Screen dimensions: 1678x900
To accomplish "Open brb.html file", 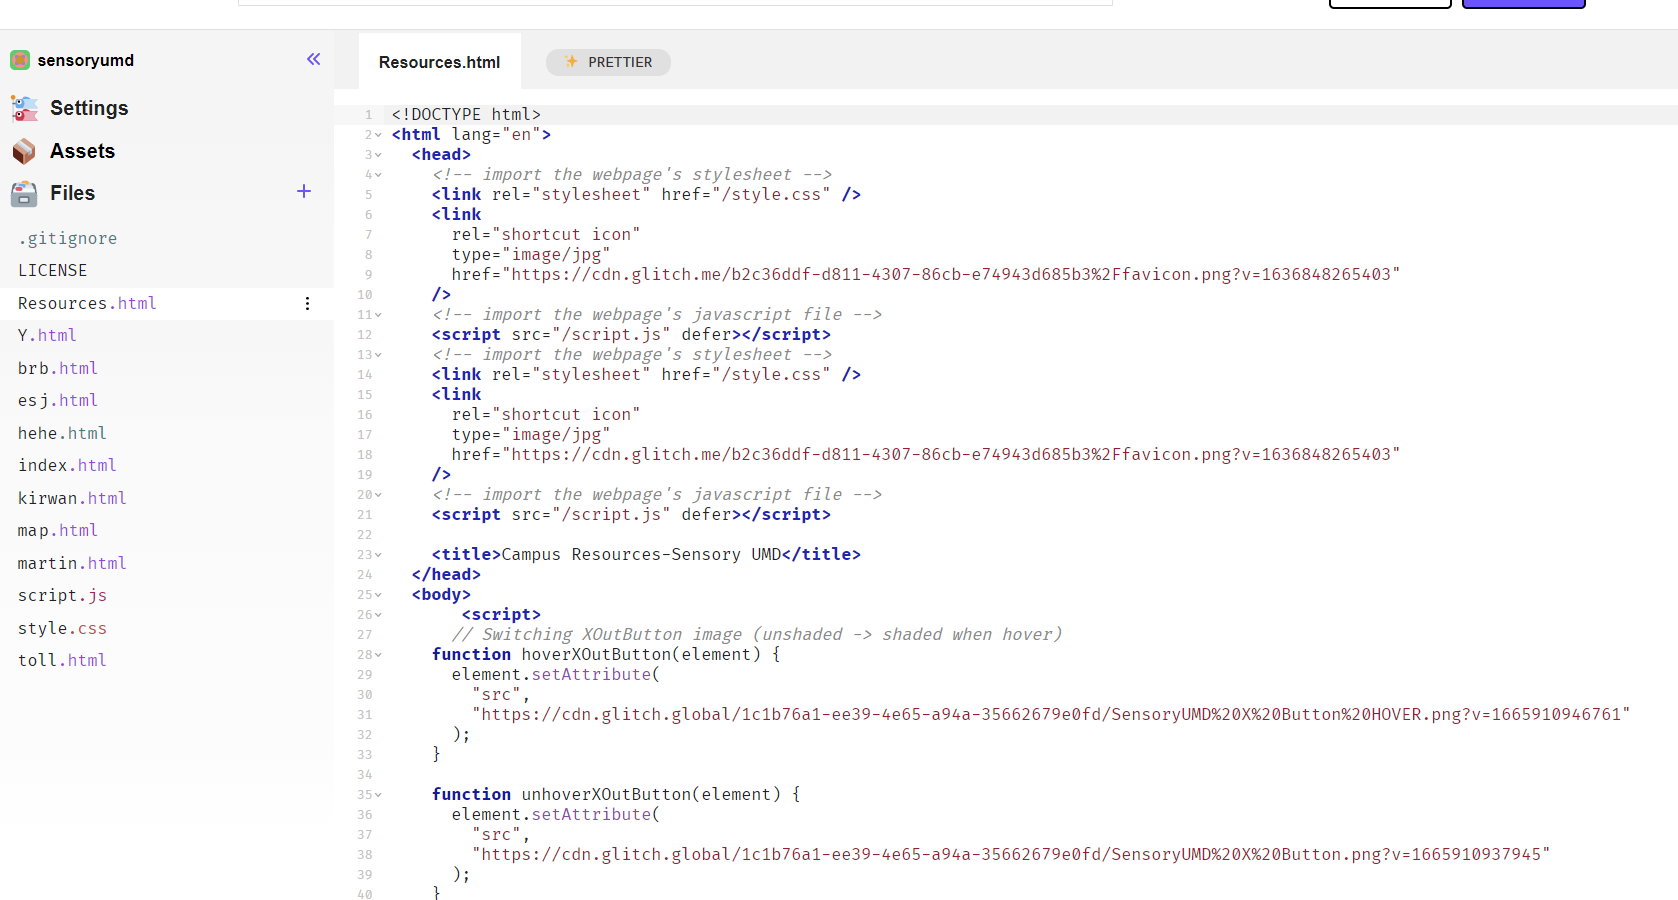I will (57, 368).
